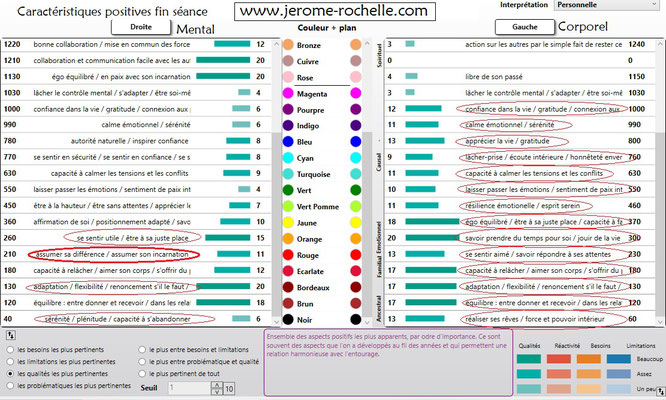666x400 pixels.
Task: Click the Limitations 'Beaucoup' blue swatch
Action: point(618,359)
